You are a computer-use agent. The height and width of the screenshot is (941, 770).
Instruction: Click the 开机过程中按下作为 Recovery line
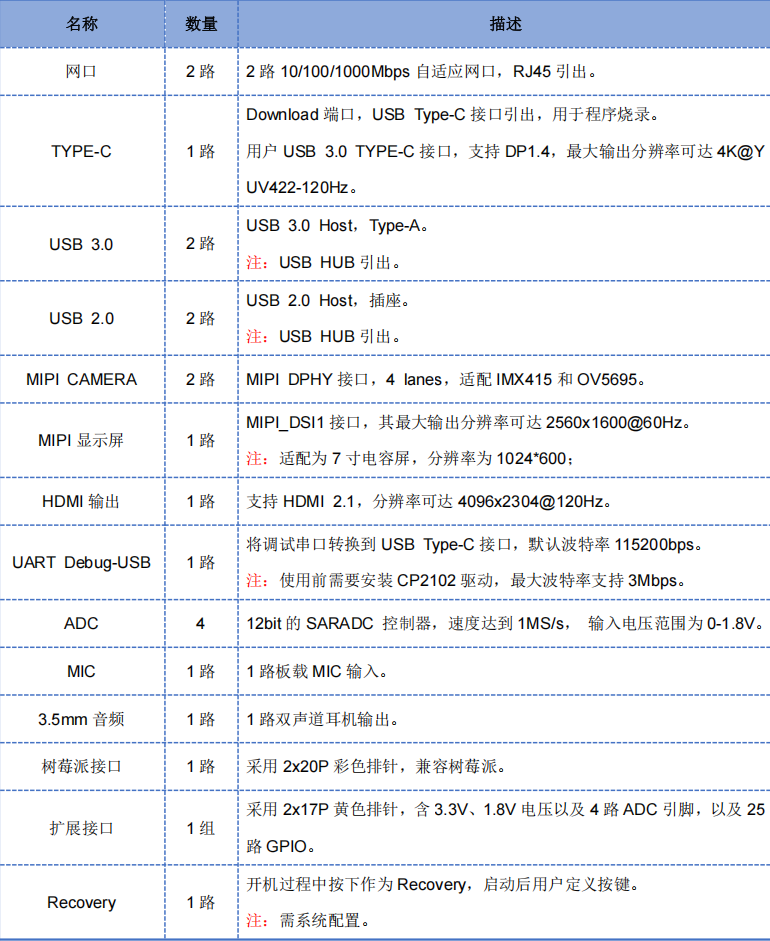(443, 884)
